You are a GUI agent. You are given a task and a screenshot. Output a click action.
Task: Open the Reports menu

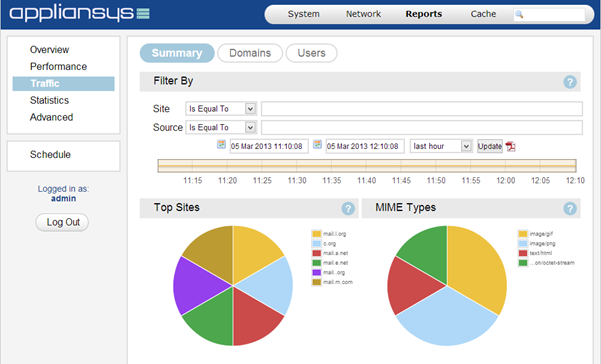pyautogui.click(x=424, y=14)
